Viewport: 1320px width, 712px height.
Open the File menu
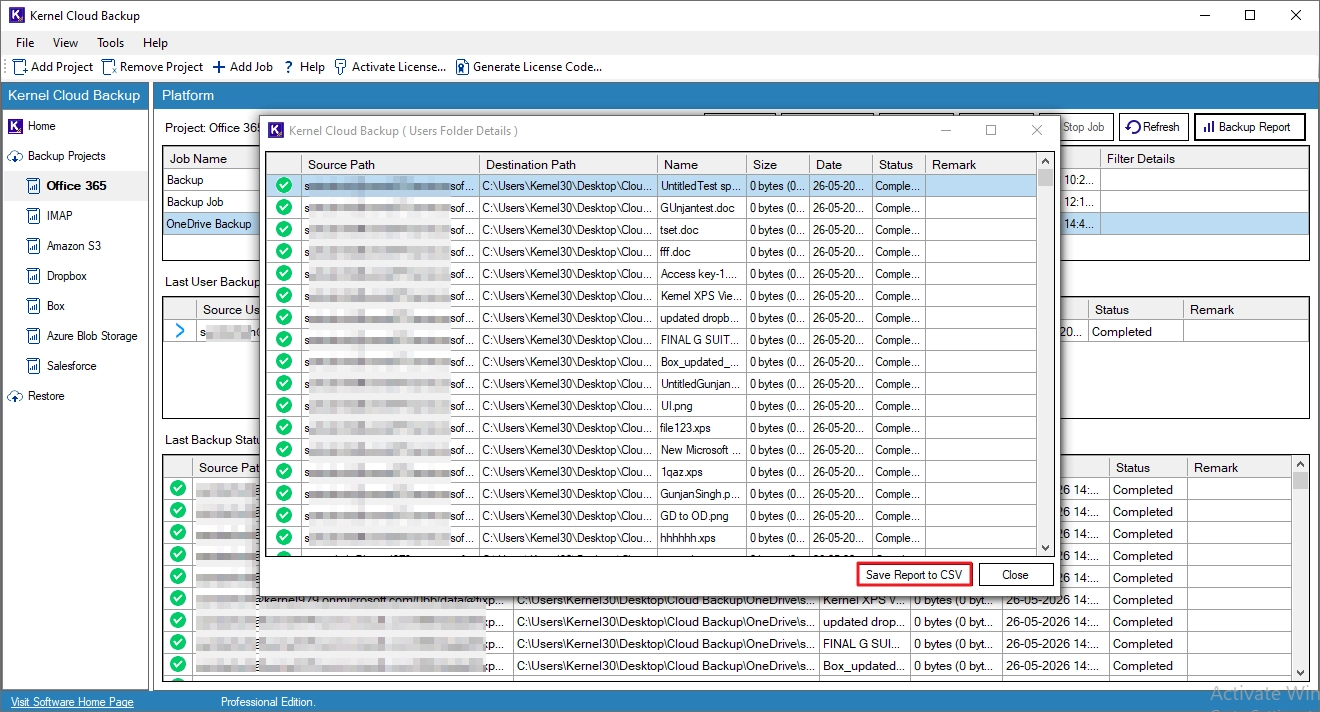coord(25,43)
